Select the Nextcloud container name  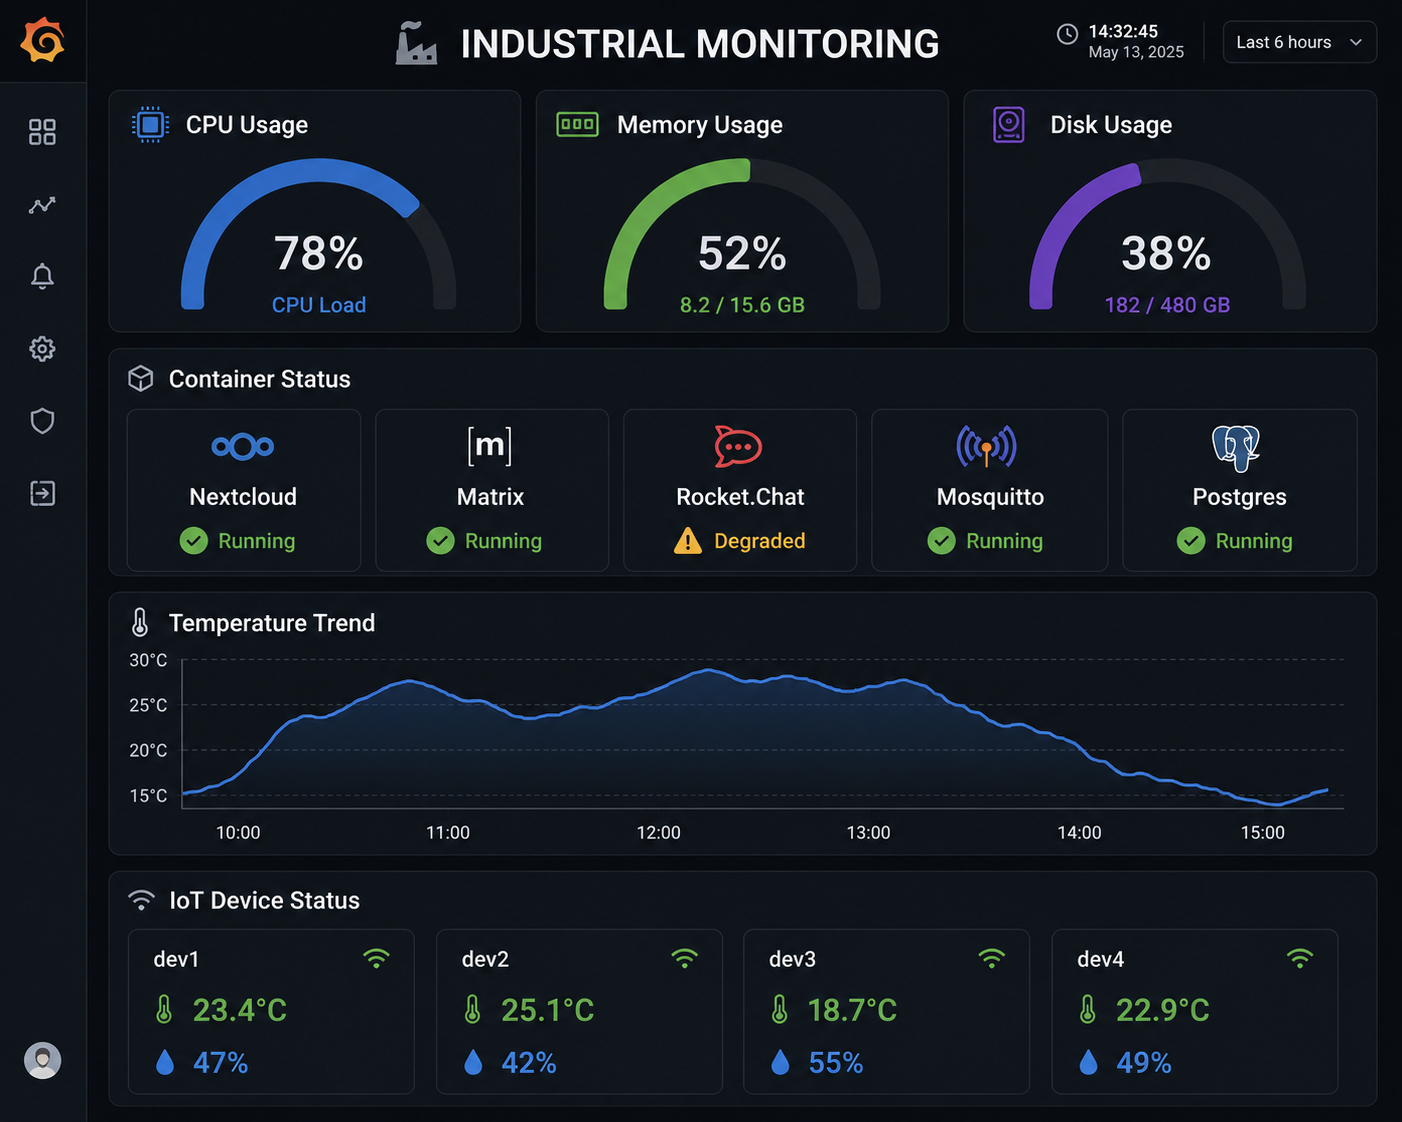pyautogui.click(x=243, y=497)
